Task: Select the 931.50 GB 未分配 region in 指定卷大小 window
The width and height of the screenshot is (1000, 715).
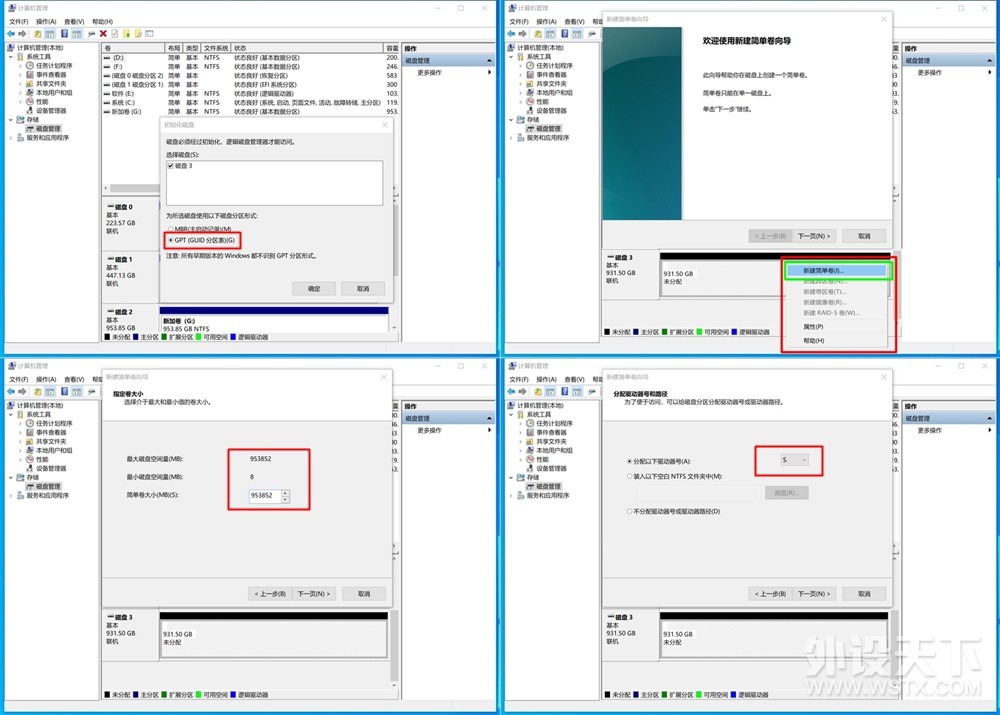Action: (274, 638)
